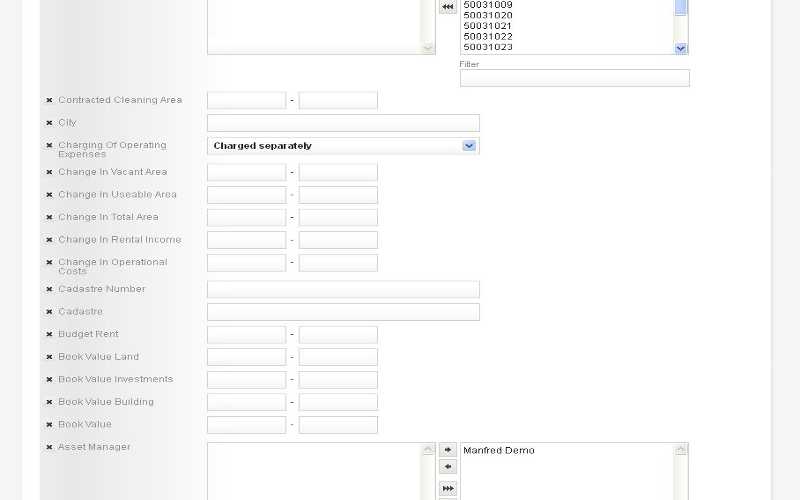The image size is (800, 500).
Task: Select 50031021 in the list
Action: (487, 26)
